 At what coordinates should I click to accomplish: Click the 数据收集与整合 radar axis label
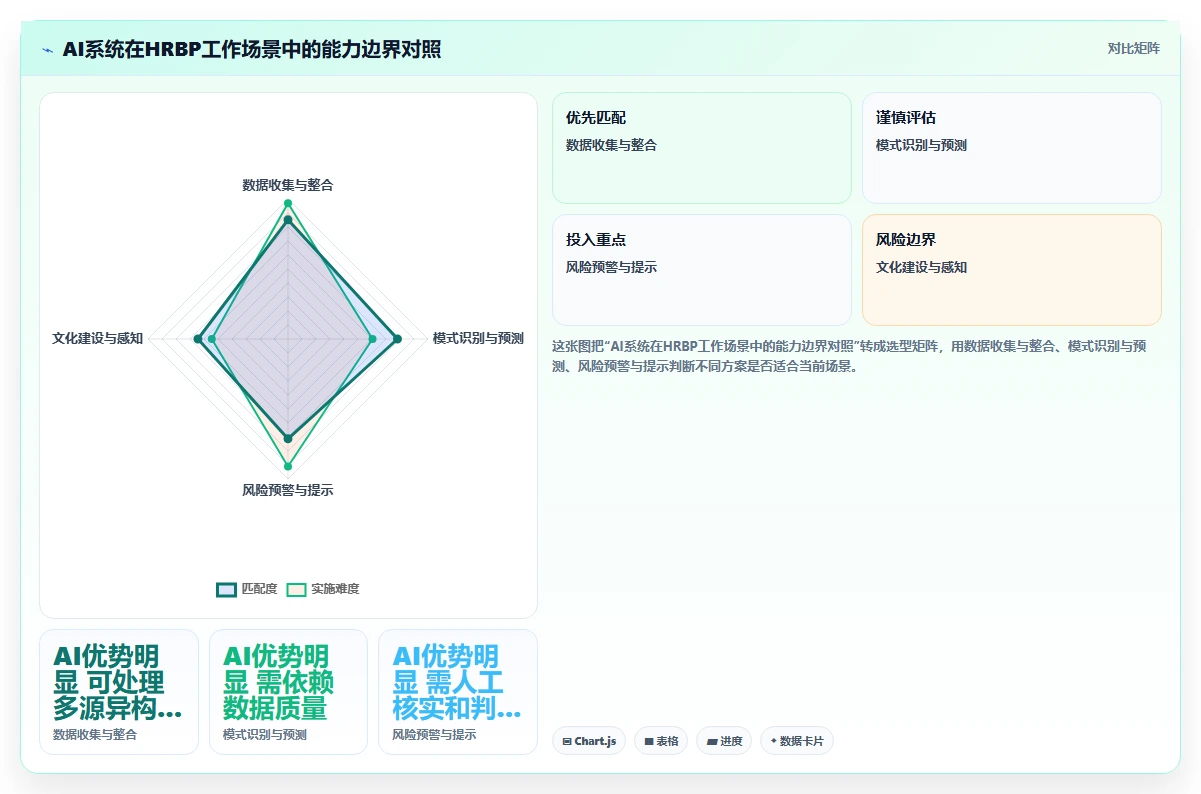pyautogui.click(x=288, y=185)
